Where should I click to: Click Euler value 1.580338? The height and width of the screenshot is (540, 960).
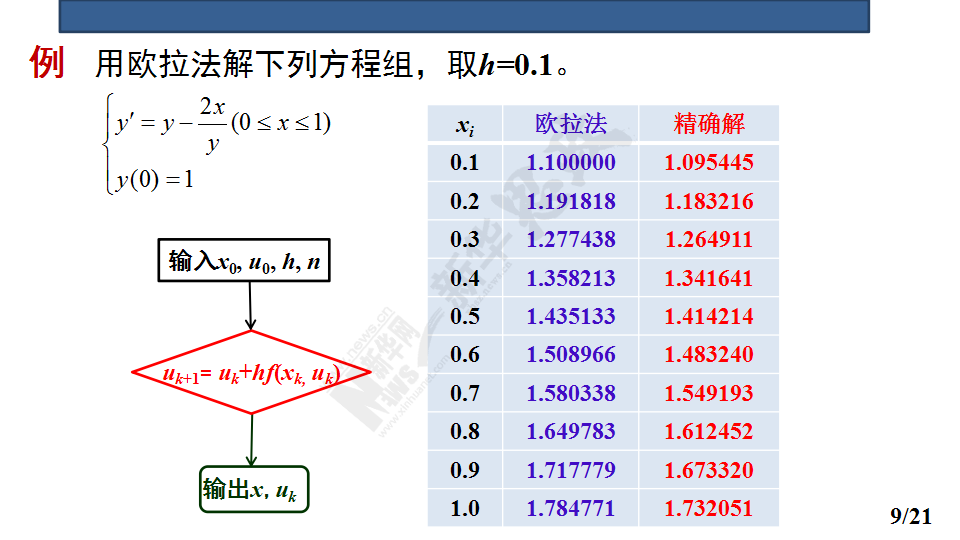click(x=571, y=393)
